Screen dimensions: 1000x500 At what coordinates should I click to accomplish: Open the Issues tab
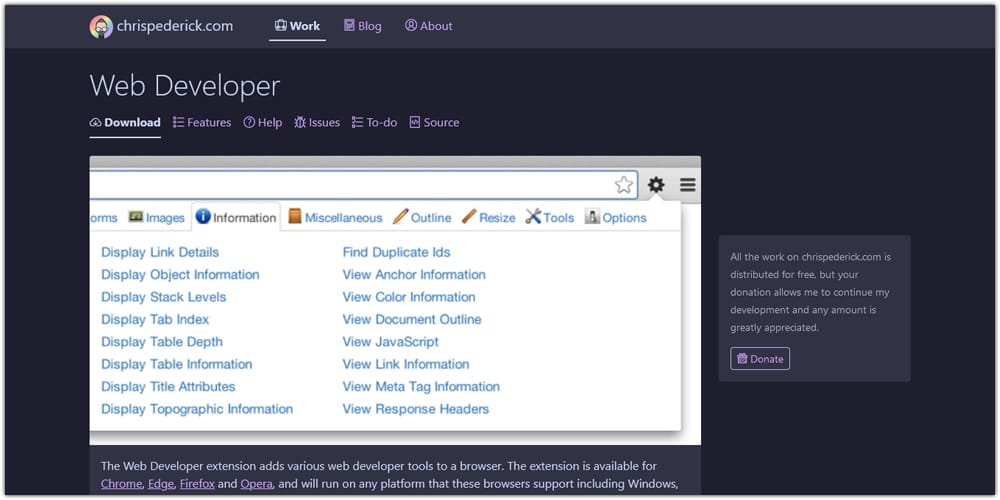(x=316, y=123)
